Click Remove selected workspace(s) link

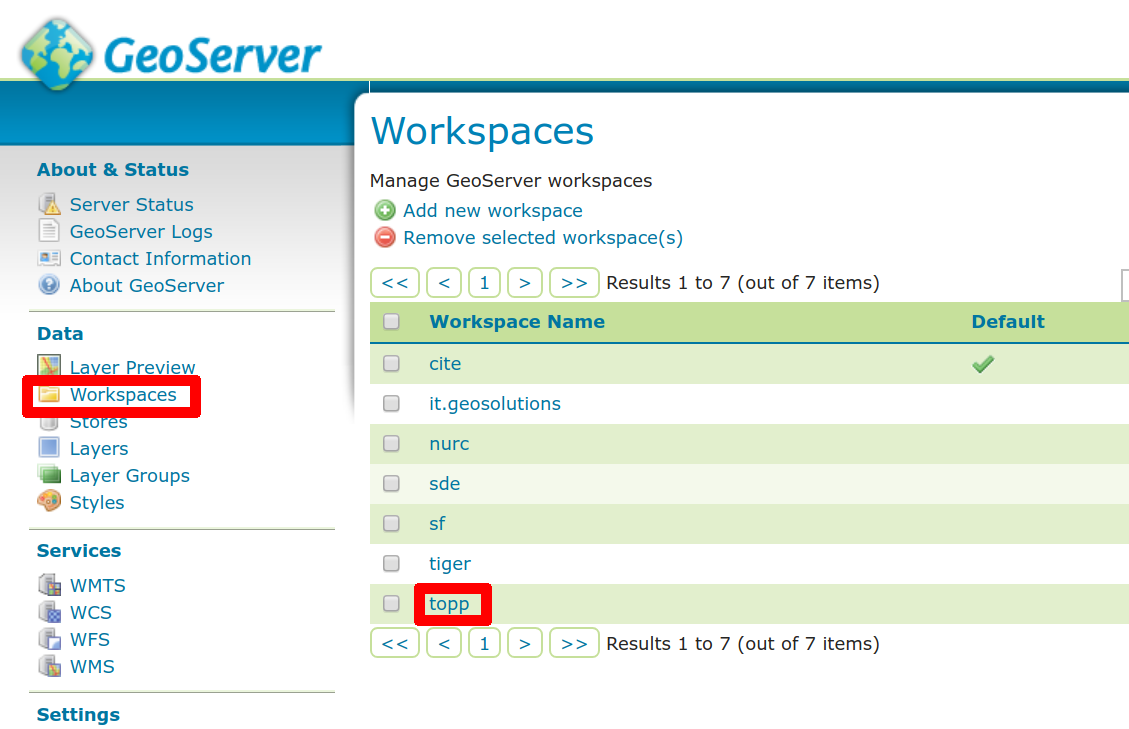543,238
